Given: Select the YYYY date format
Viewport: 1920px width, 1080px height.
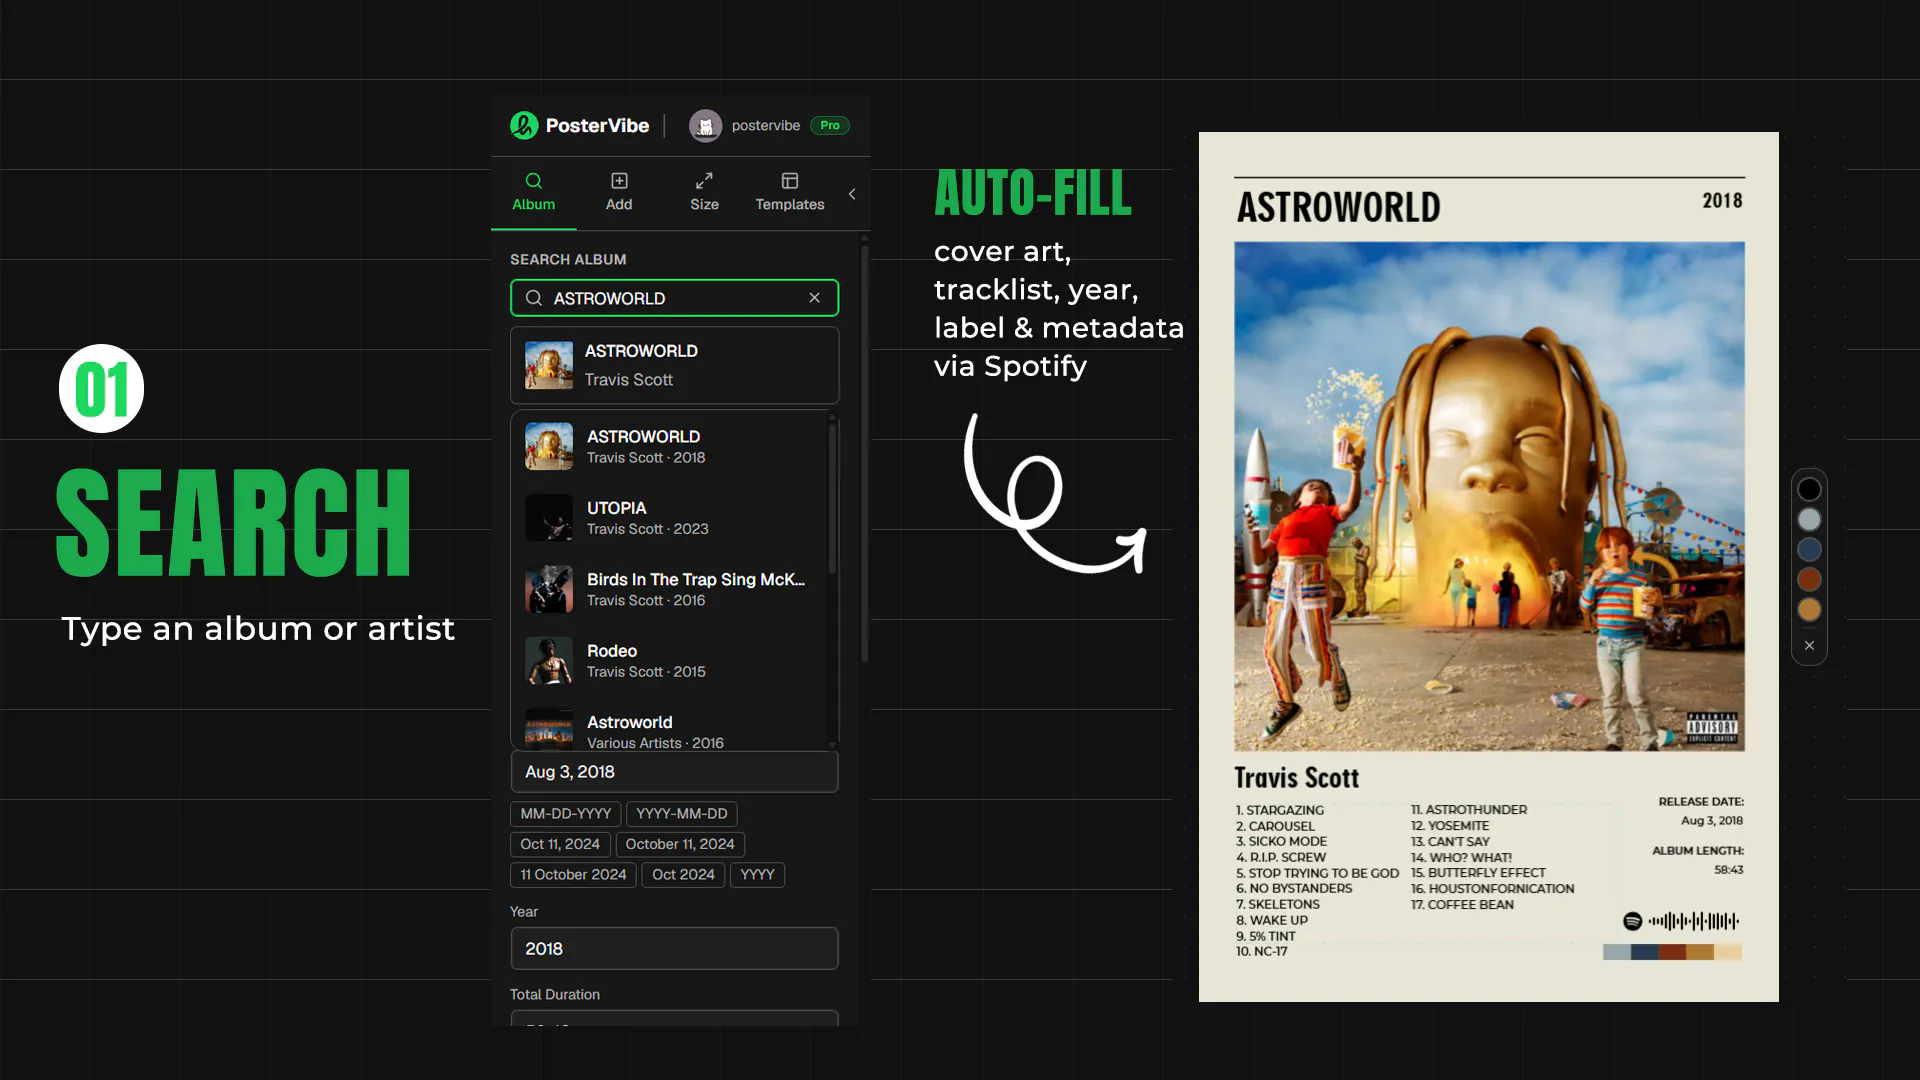Looking at the screenshot, I should [757, 875].
